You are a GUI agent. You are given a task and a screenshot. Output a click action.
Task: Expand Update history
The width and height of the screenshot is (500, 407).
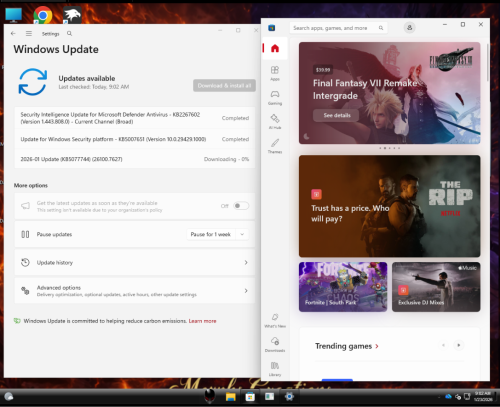tap(135, 262)
